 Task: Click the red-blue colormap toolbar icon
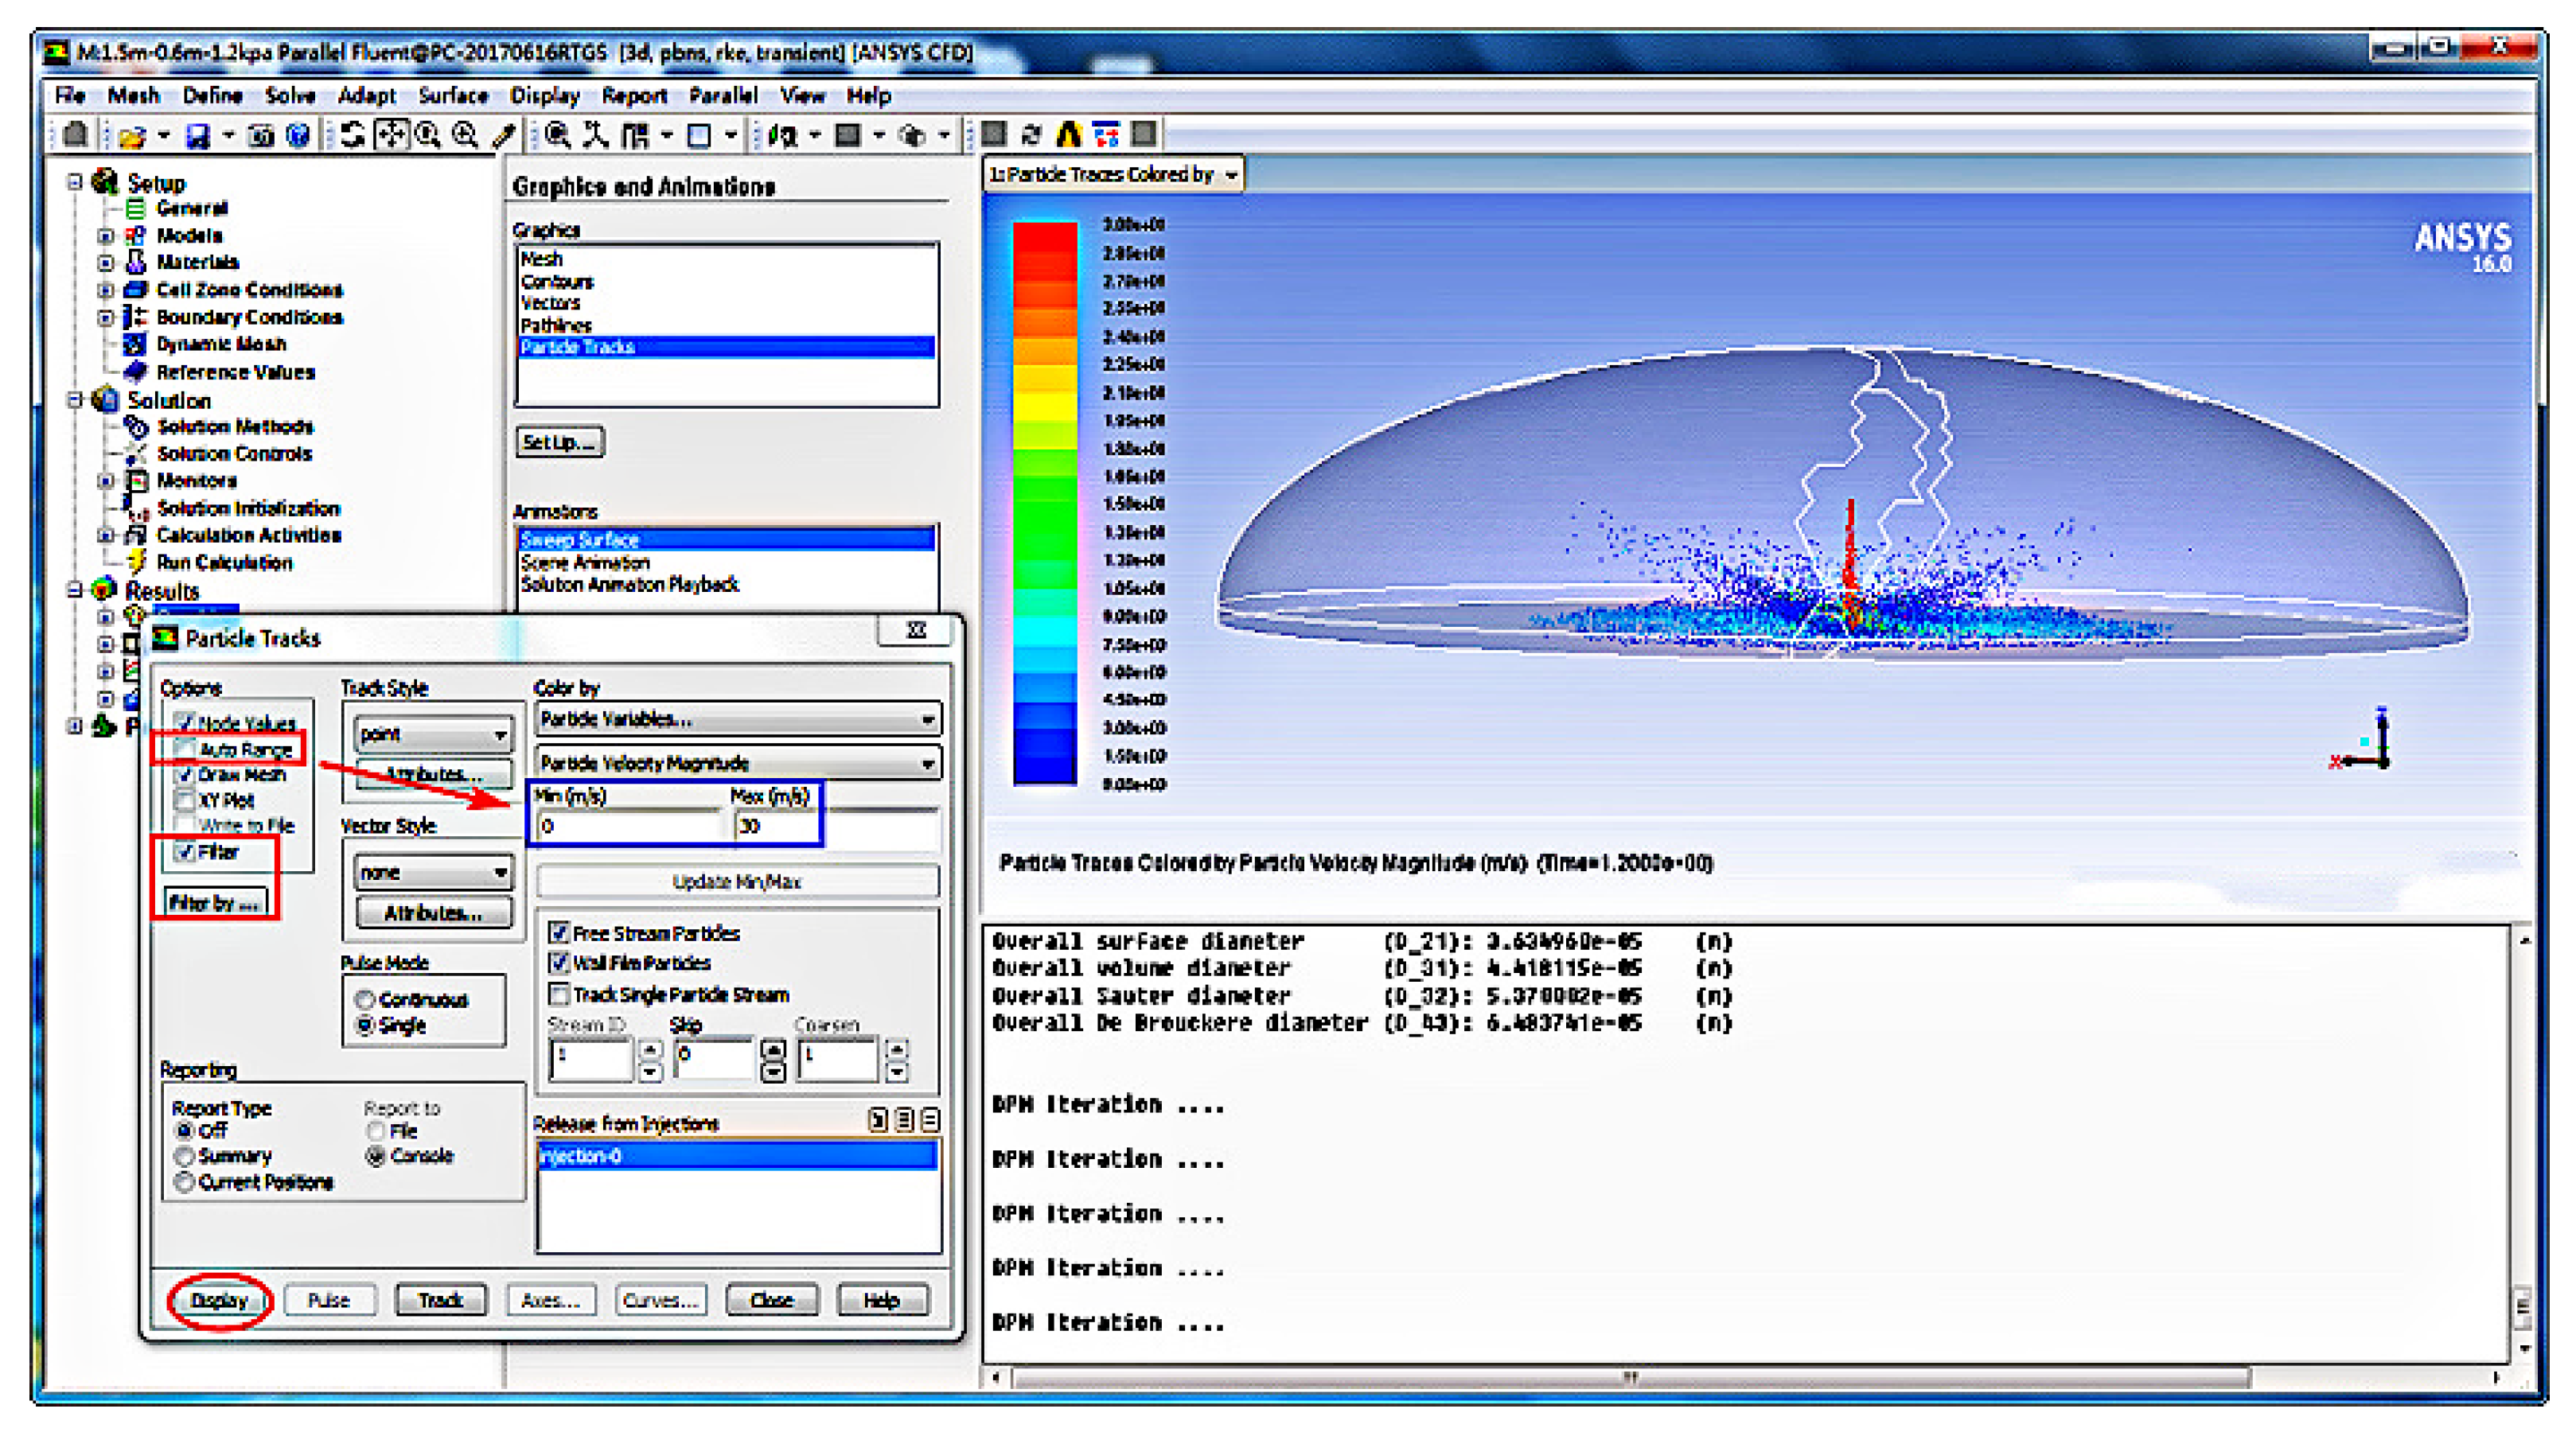[x=1106, y=134]
